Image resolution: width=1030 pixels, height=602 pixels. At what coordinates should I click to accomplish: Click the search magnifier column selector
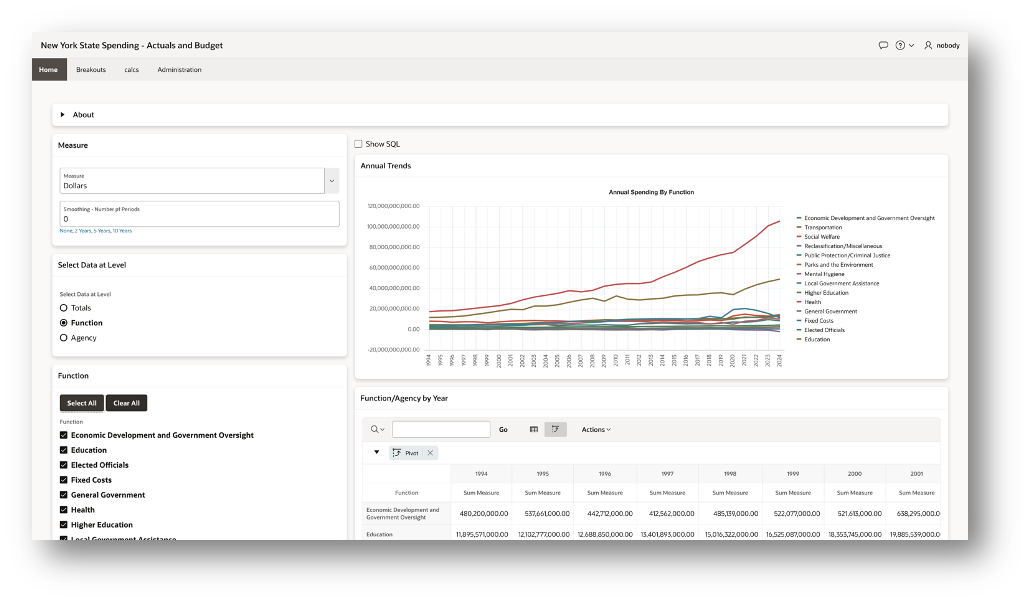tap(377, 429)
